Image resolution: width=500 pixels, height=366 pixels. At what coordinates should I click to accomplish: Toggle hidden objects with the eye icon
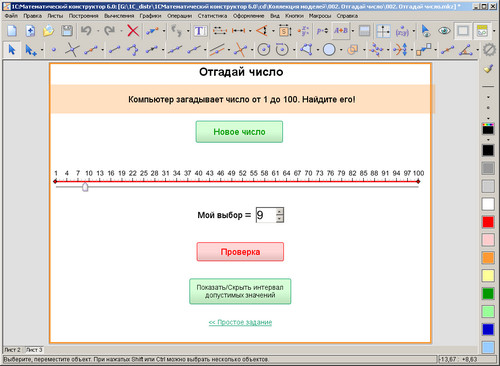click(x=444, y=31)
